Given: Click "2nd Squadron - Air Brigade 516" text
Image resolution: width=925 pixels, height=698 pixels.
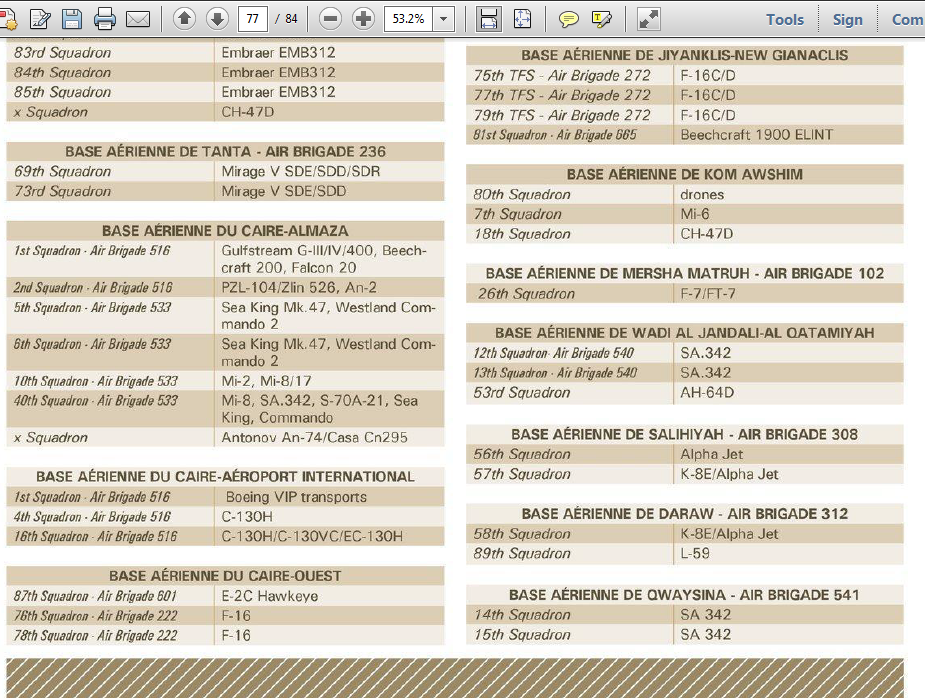Looking at the screenshot, I should click(x=93, y=287).
